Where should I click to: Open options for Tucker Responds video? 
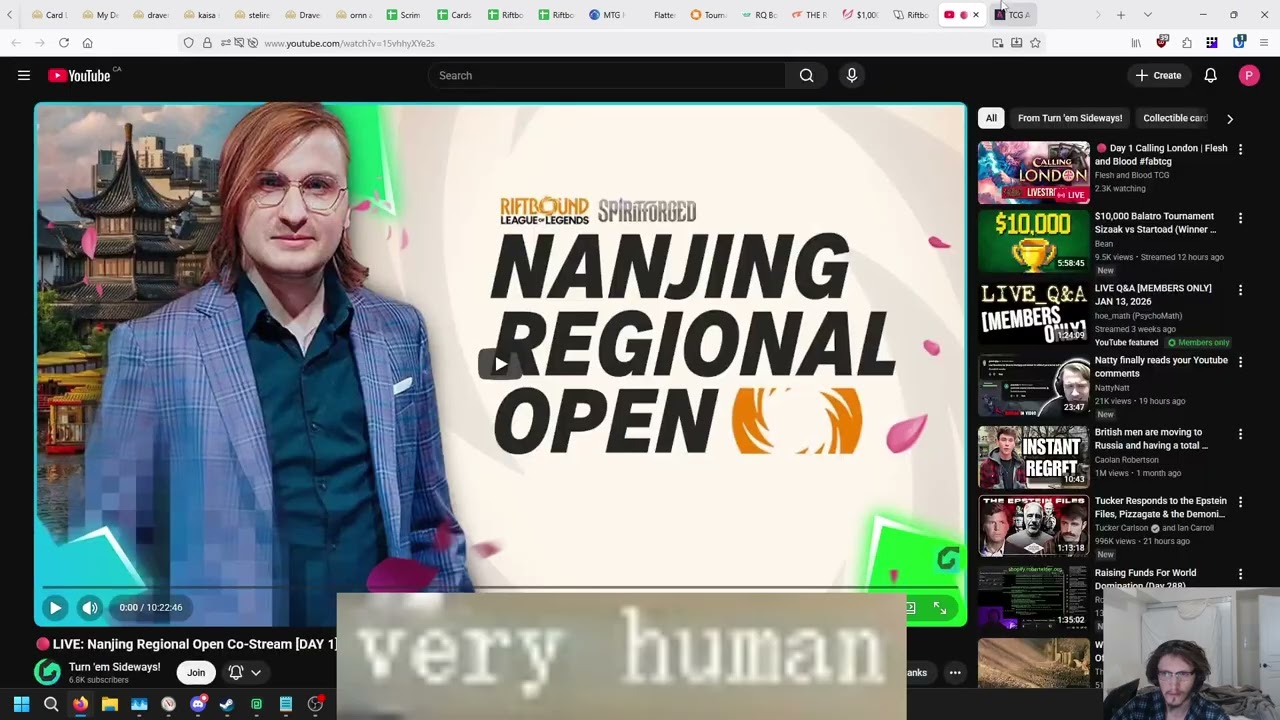1240,502
